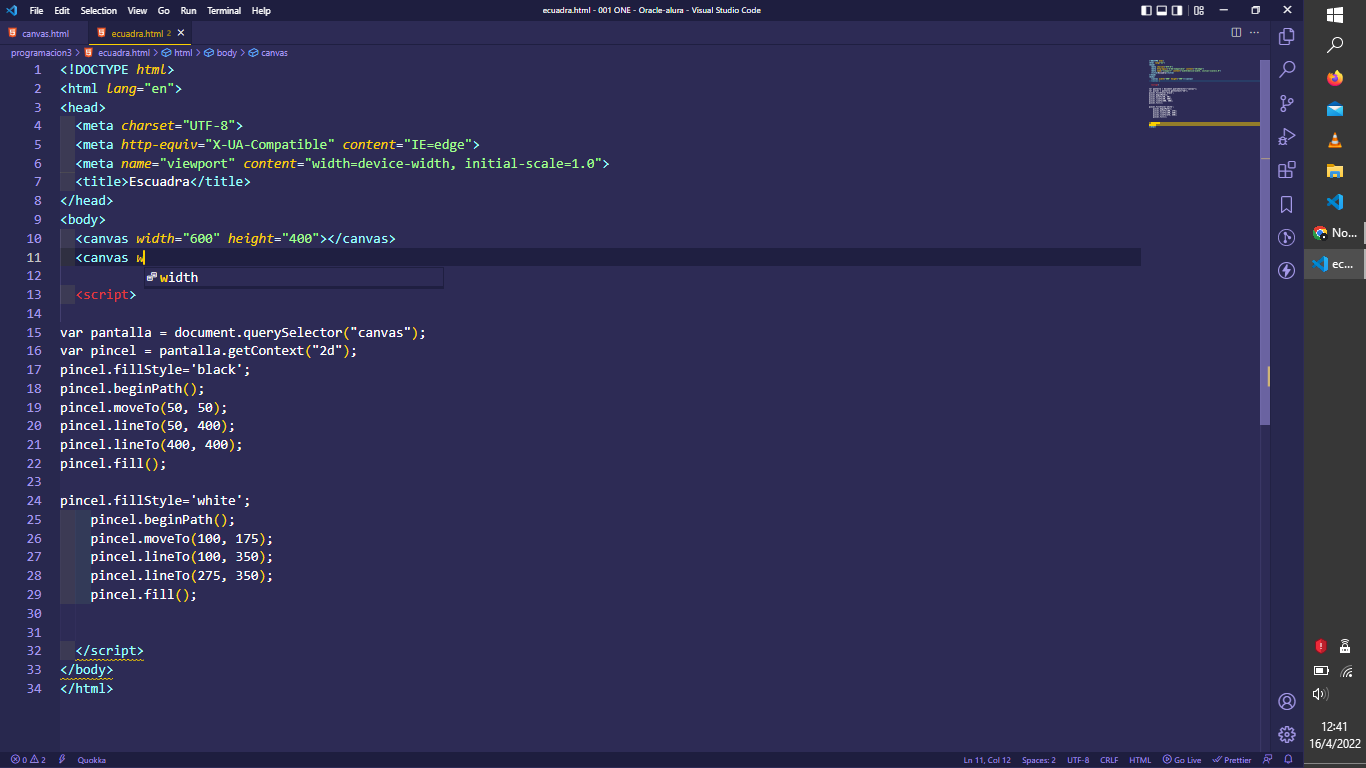Change indentation via Spaces: 2
This screenshot has height=768, width=1366.
point(1038,760)
